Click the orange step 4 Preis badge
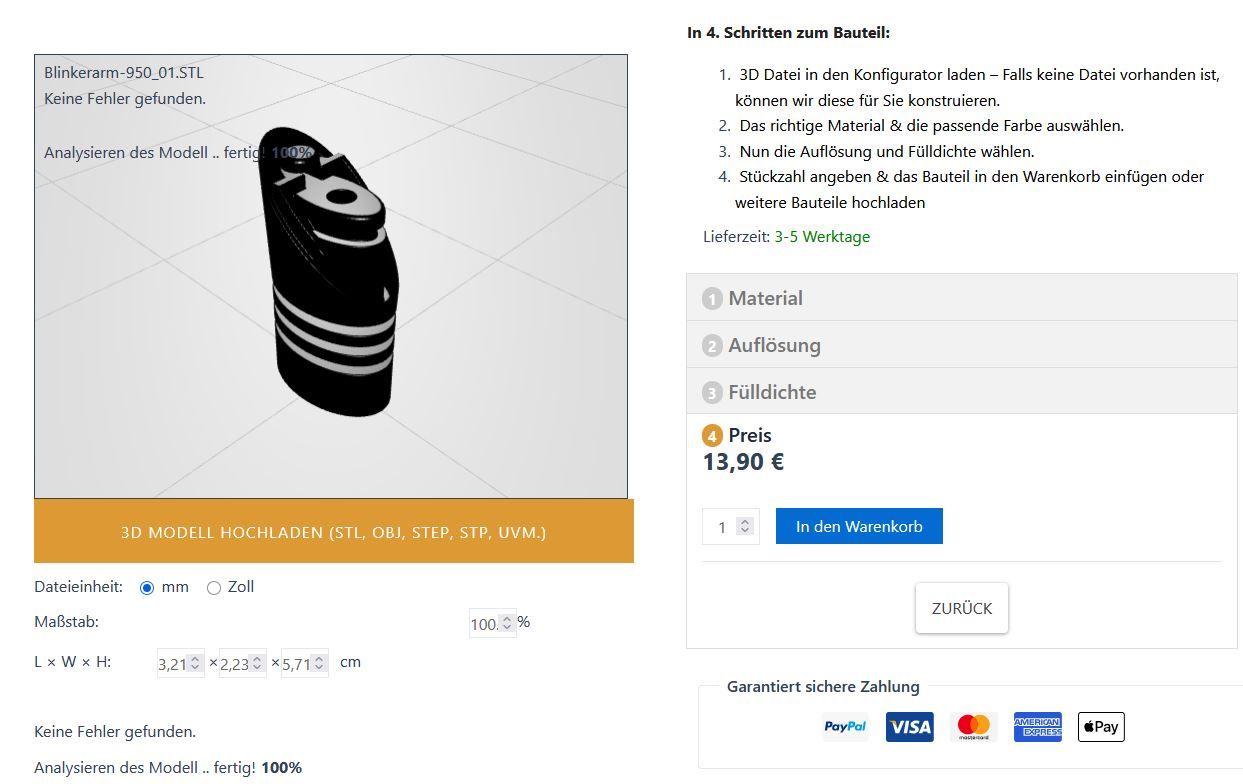1243x784 pixels. (712, 436)
